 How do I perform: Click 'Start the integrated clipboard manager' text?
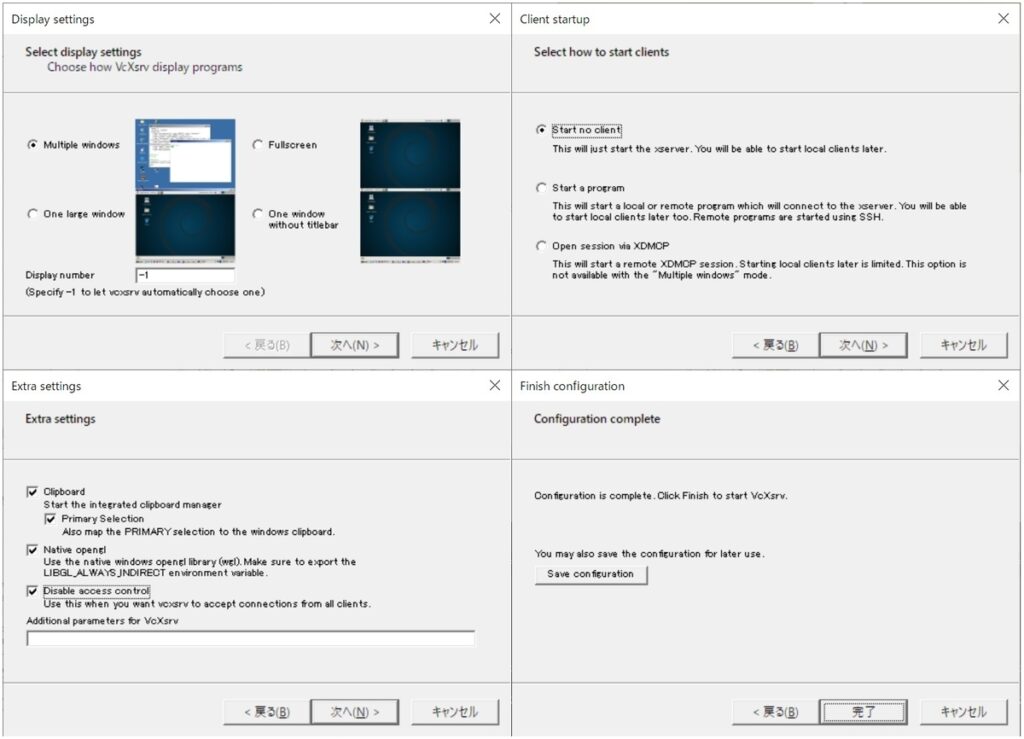click(133, 505)
